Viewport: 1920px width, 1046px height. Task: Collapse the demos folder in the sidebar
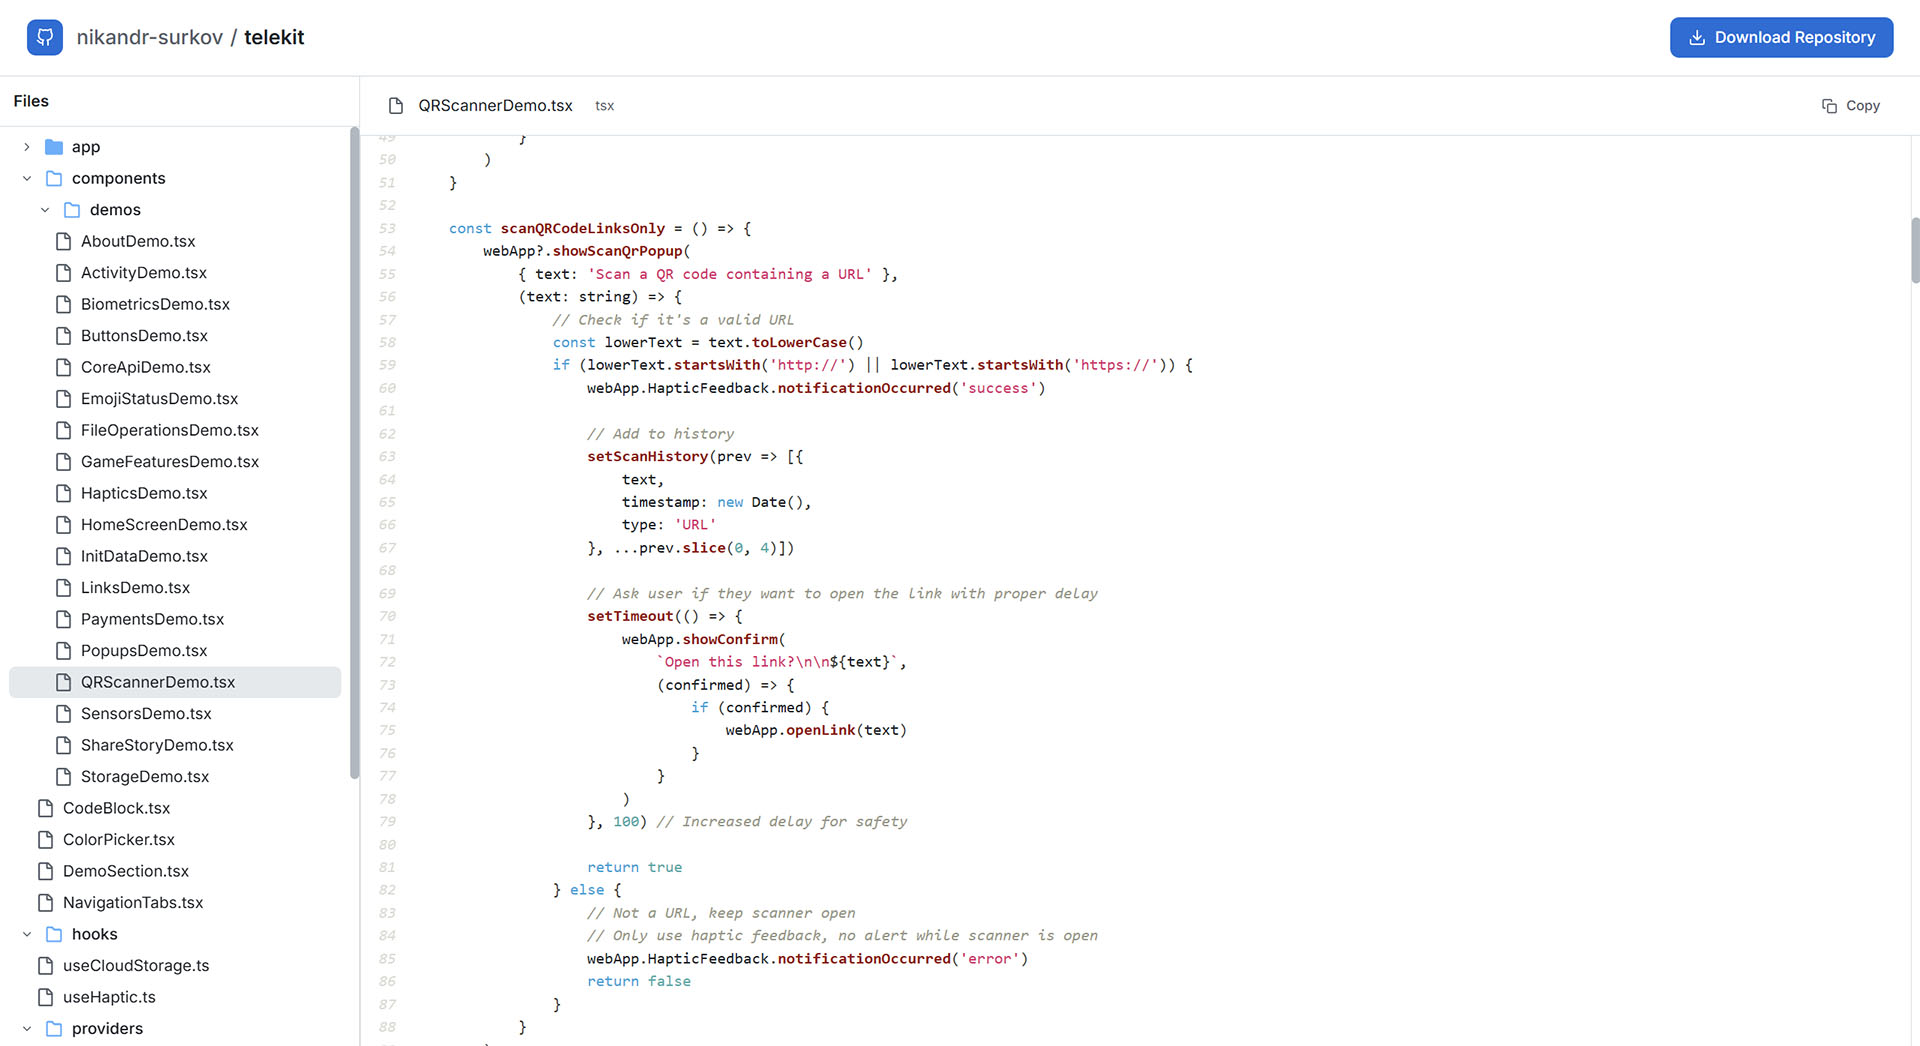click(x=44, y=209)
